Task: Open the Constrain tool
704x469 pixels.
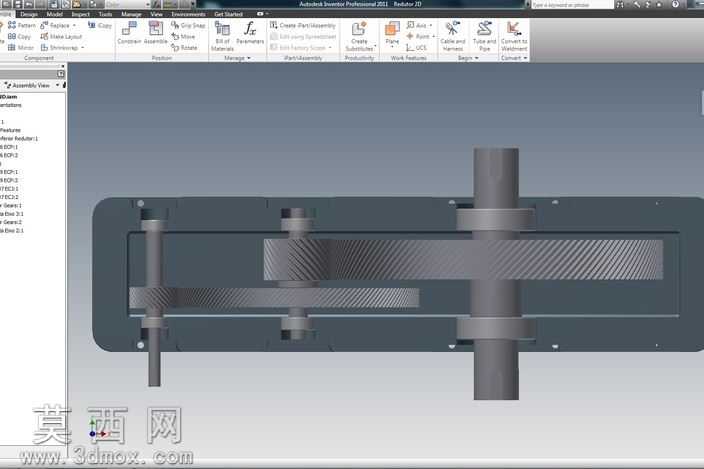Action: point(129,33)
